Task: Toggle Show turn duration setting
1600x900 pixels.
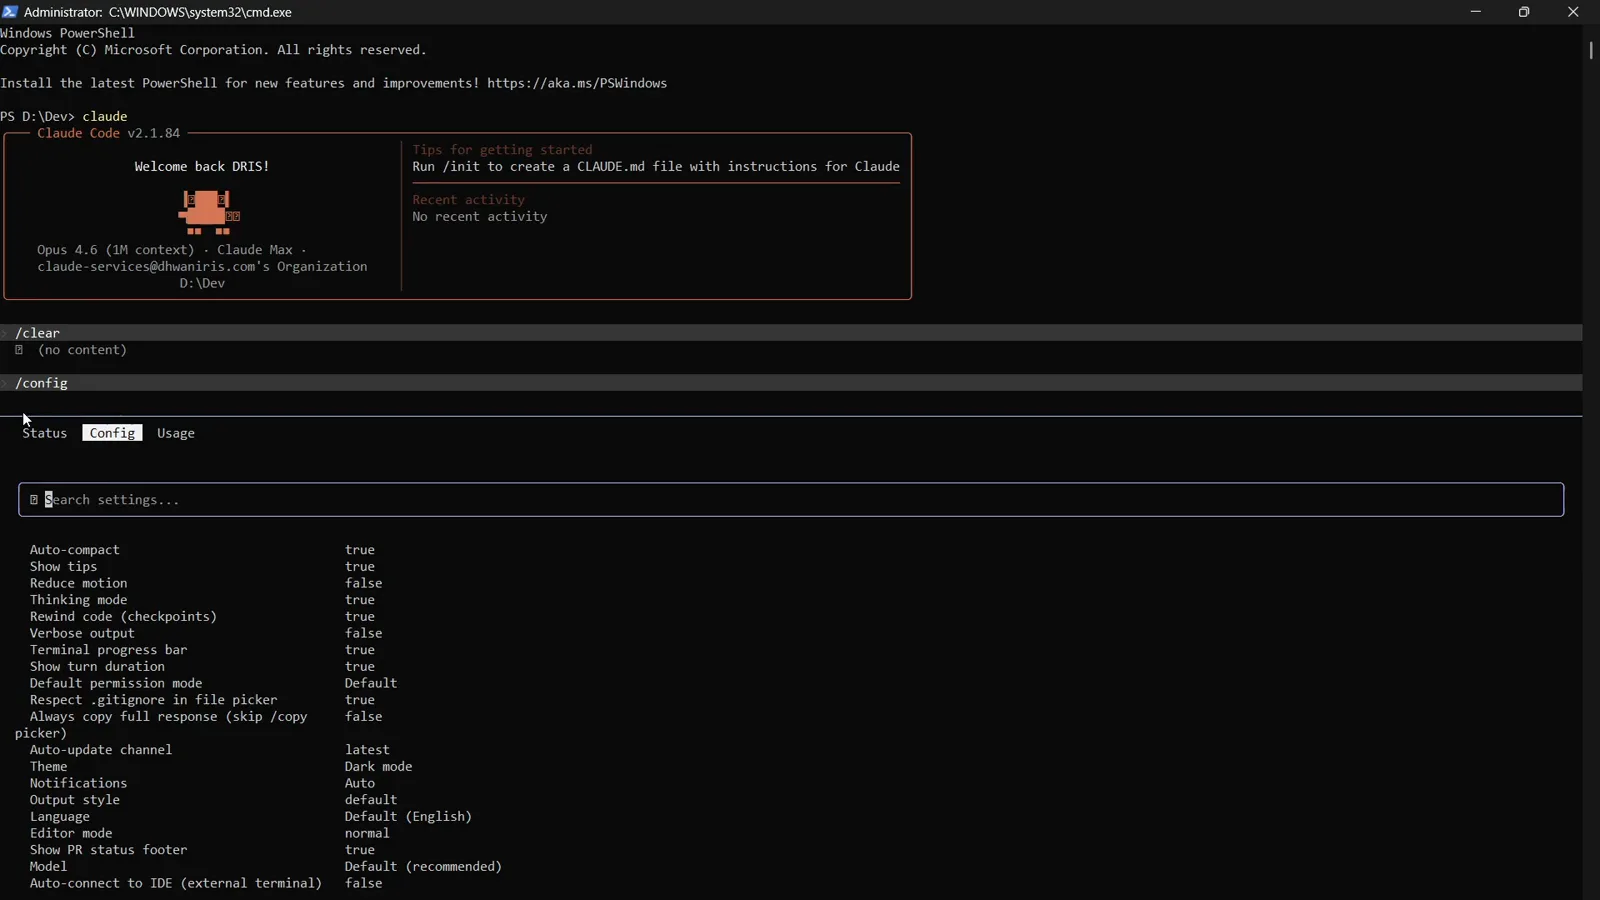Action: 202,667
